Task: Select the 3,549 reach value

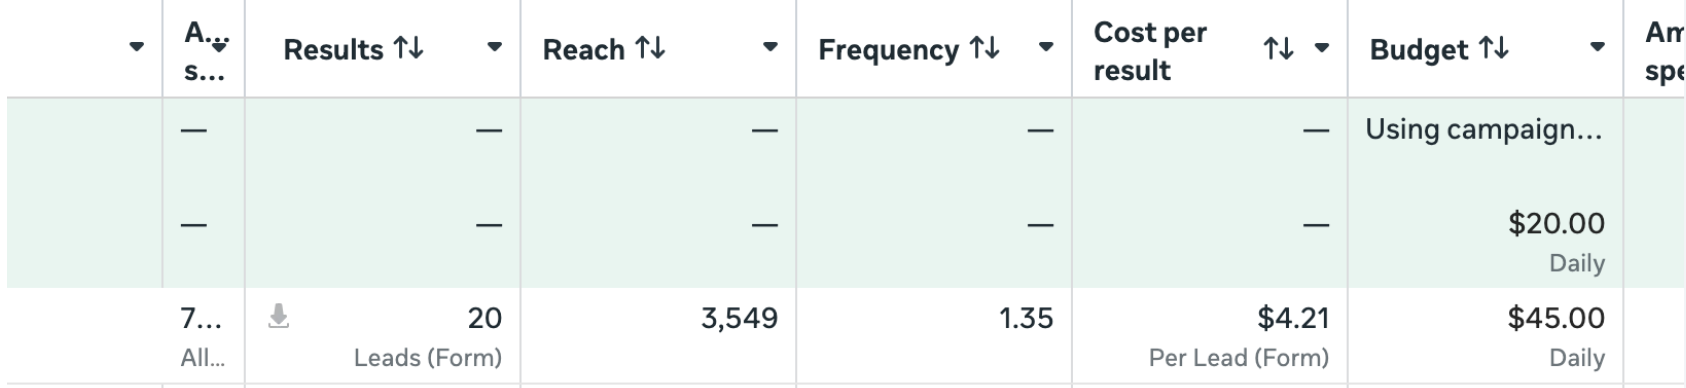Action: [739, 319]
